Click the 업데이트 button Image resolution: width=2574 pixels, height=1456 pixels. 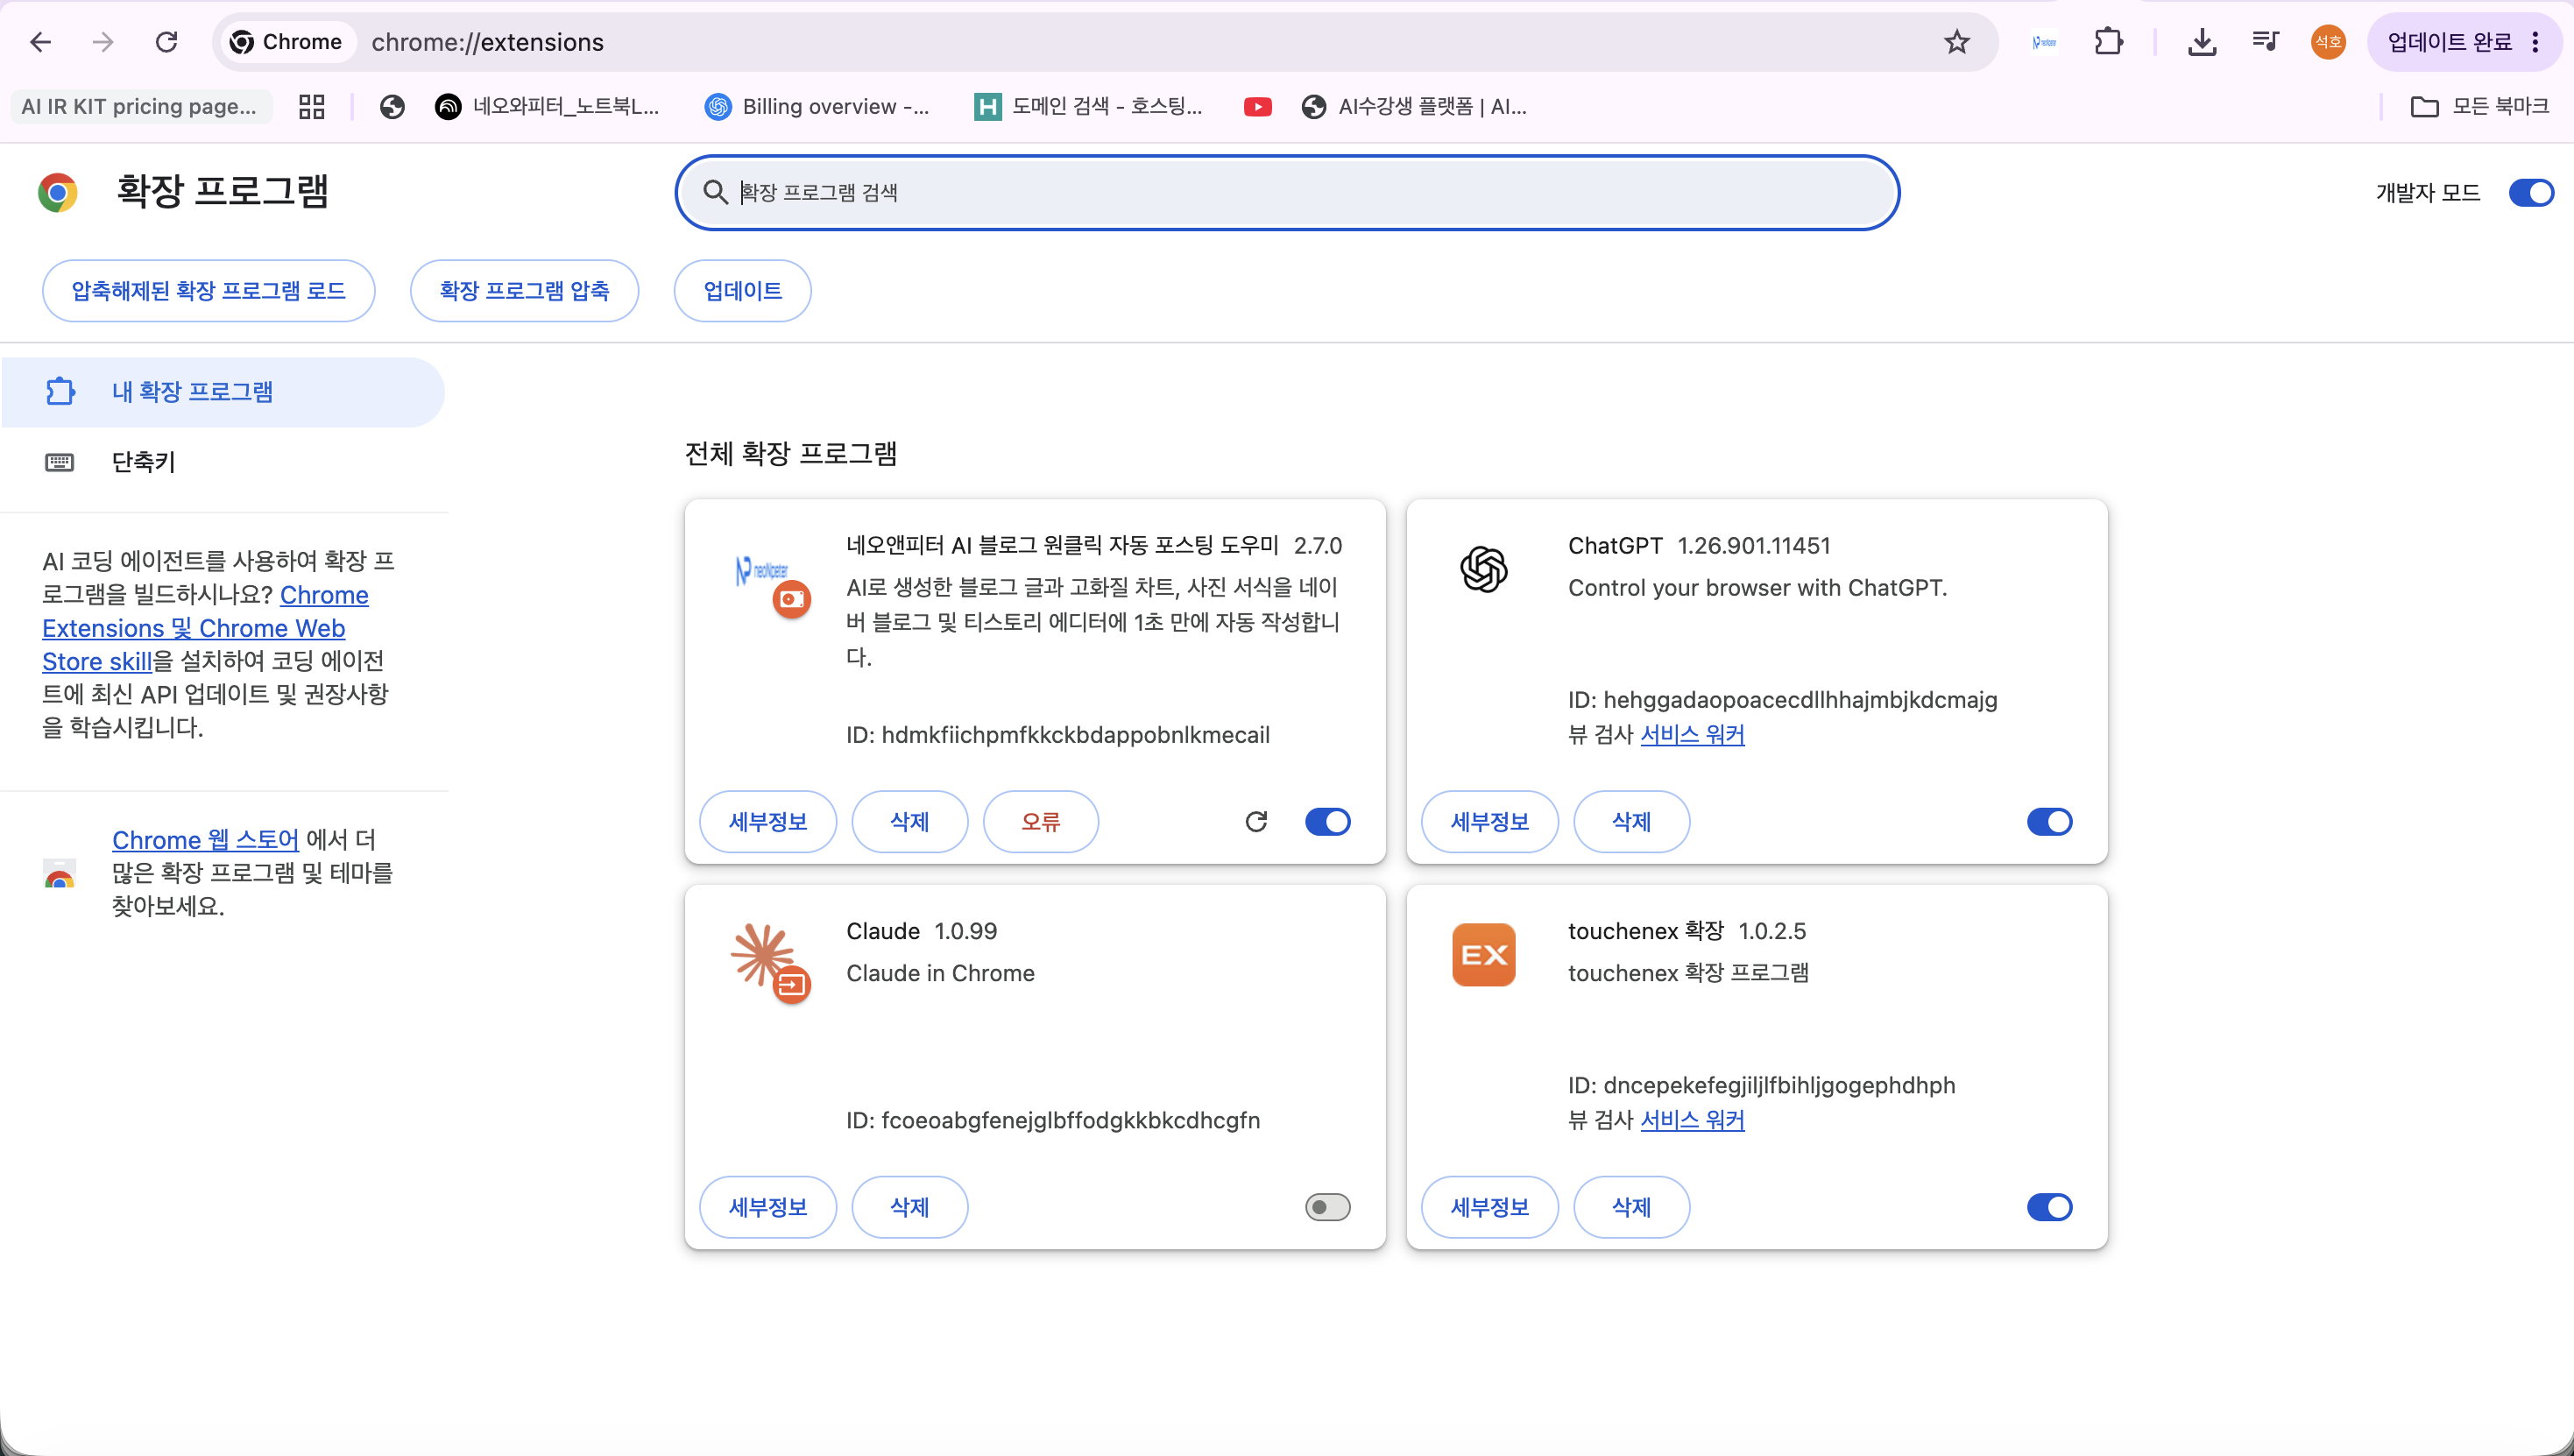pos(742,291)
